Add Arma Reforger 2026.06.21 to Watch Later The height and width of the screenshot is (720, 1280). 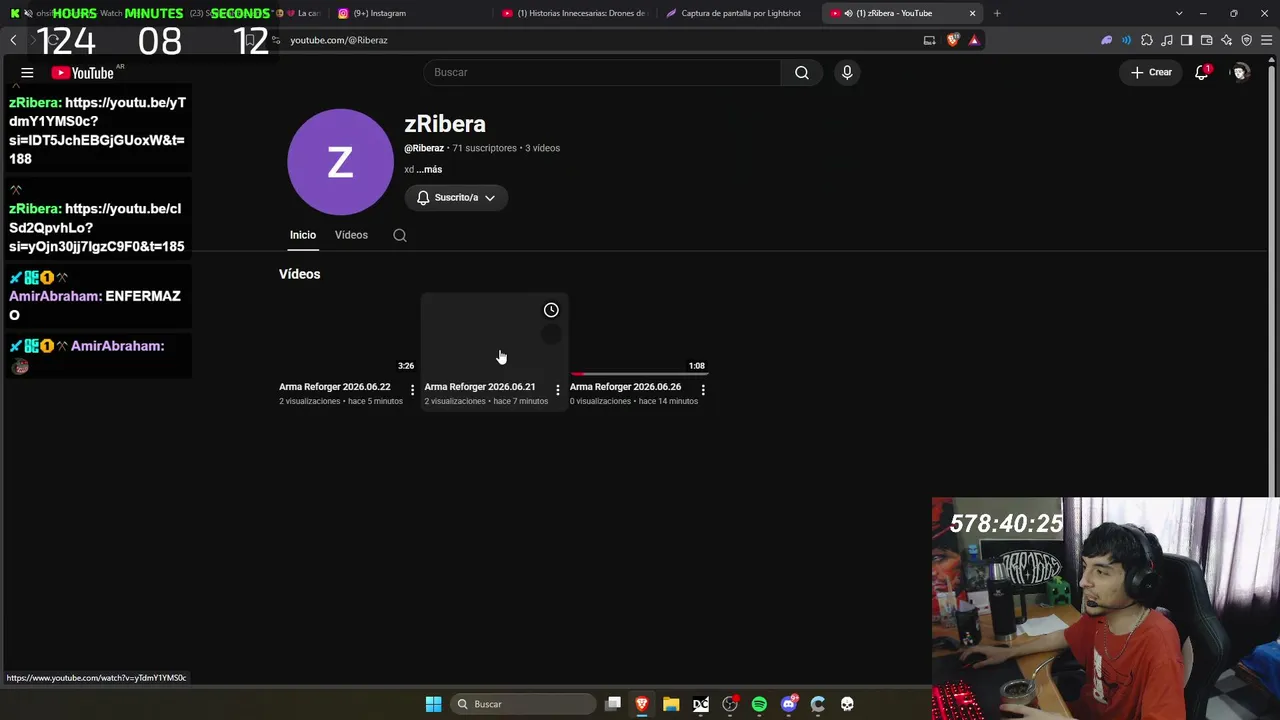(551, 310)
